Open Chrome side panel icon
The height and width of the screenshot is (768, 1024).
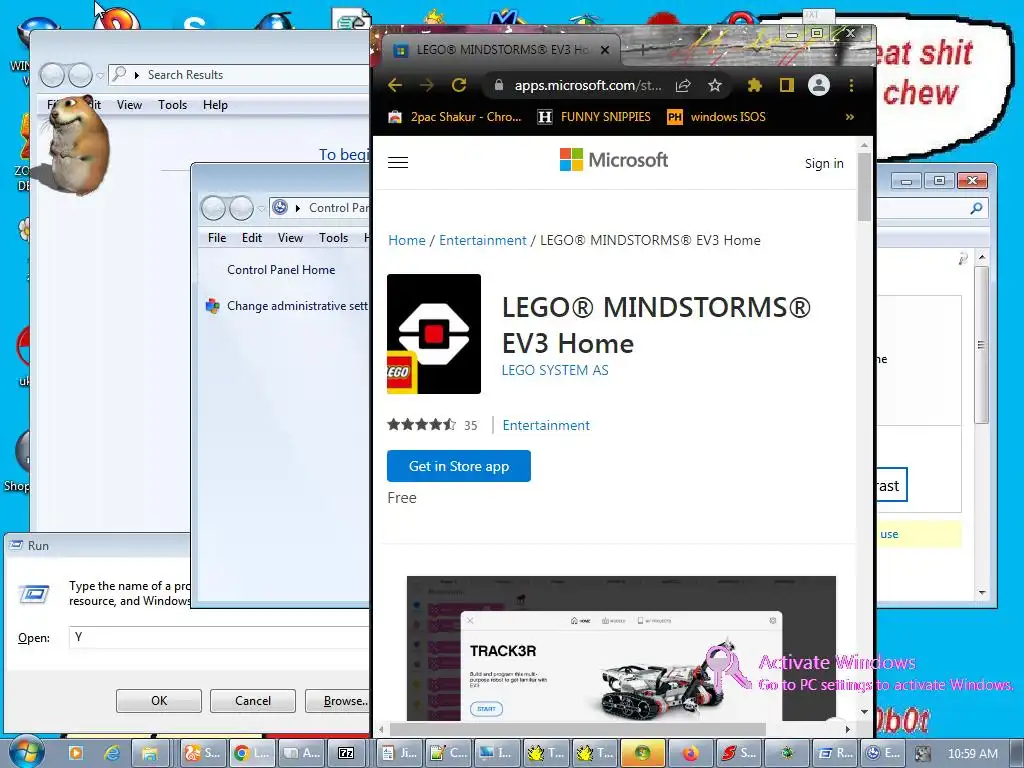tap(786, 85)
